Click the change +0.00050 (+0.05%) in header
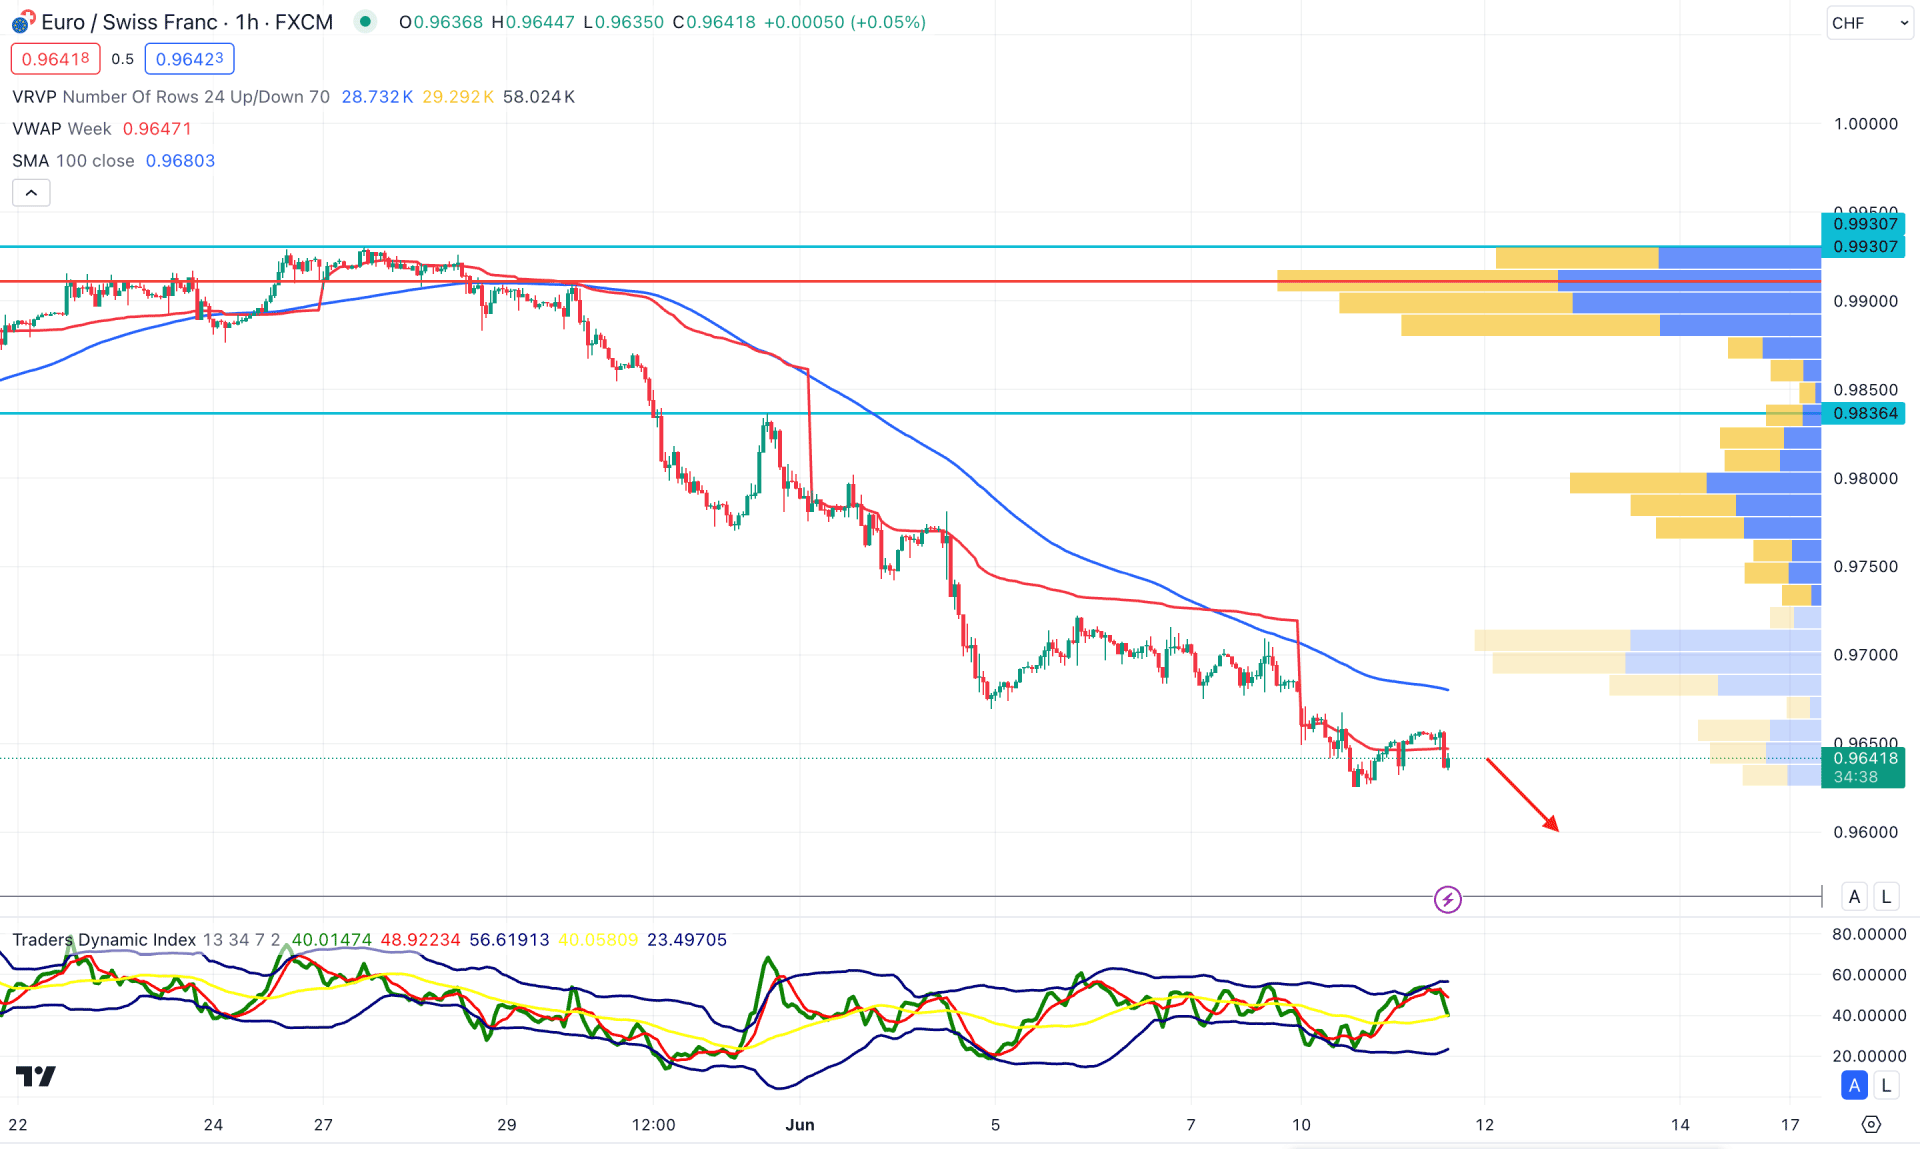The height and width of the screenshot is (1149, 1920). 845,22
